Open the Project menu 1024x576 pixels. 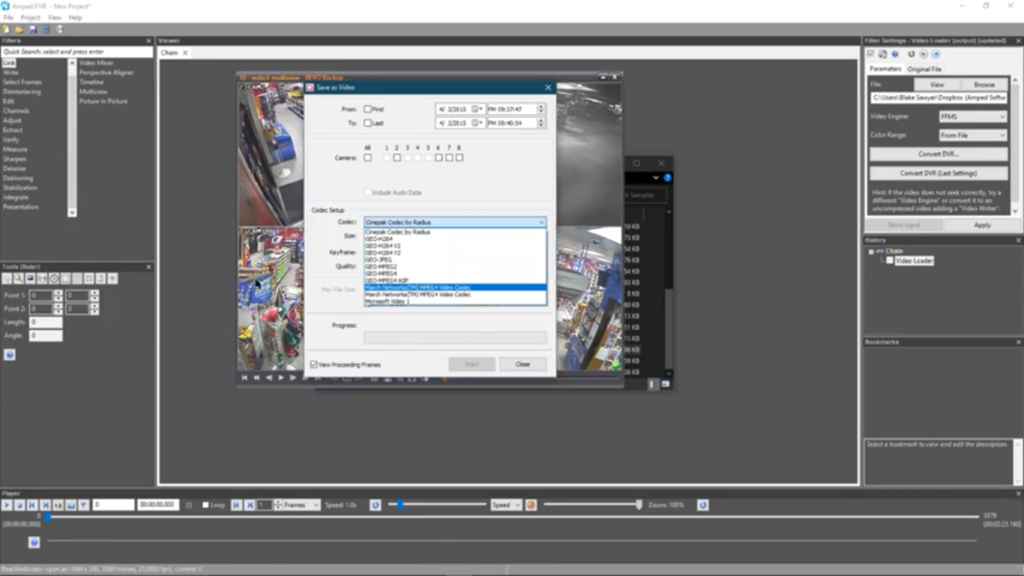(x=30, y=18)
